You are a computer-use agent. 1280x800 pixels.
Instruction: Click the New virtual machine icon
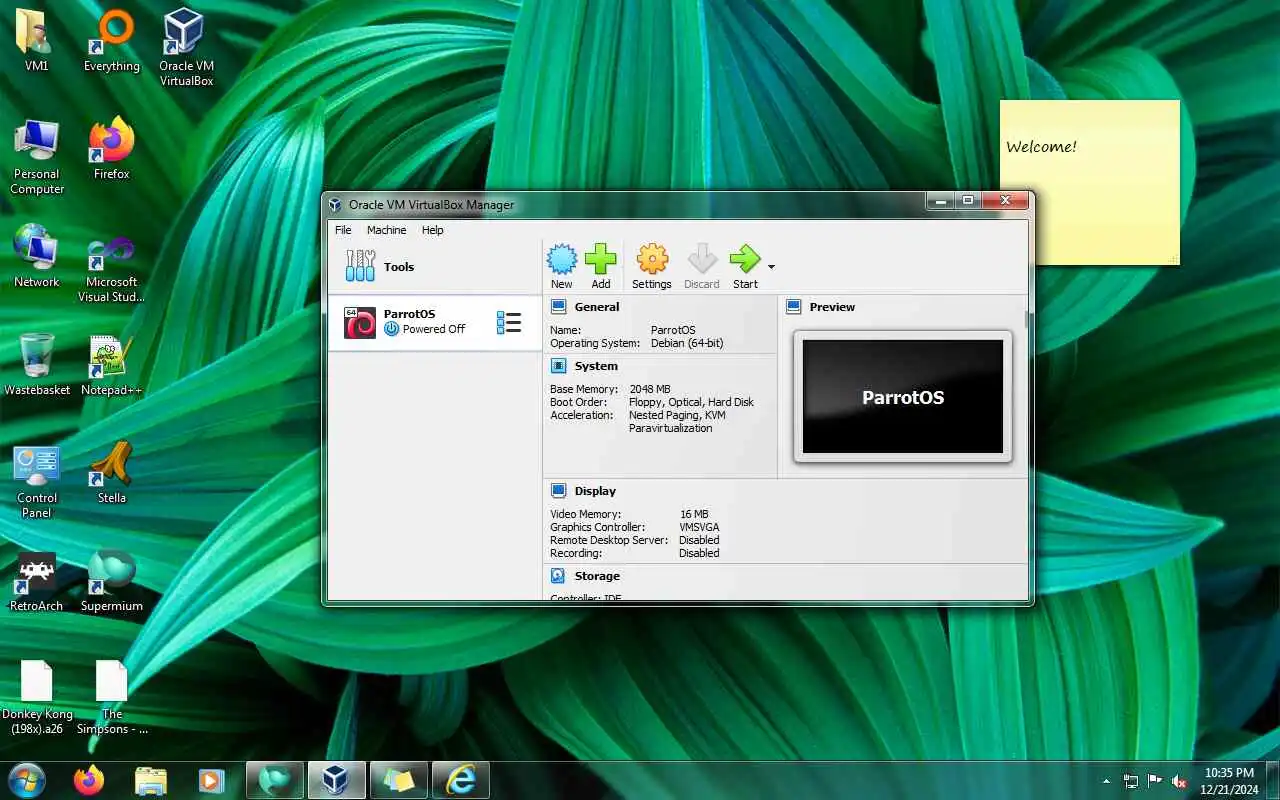562,260
